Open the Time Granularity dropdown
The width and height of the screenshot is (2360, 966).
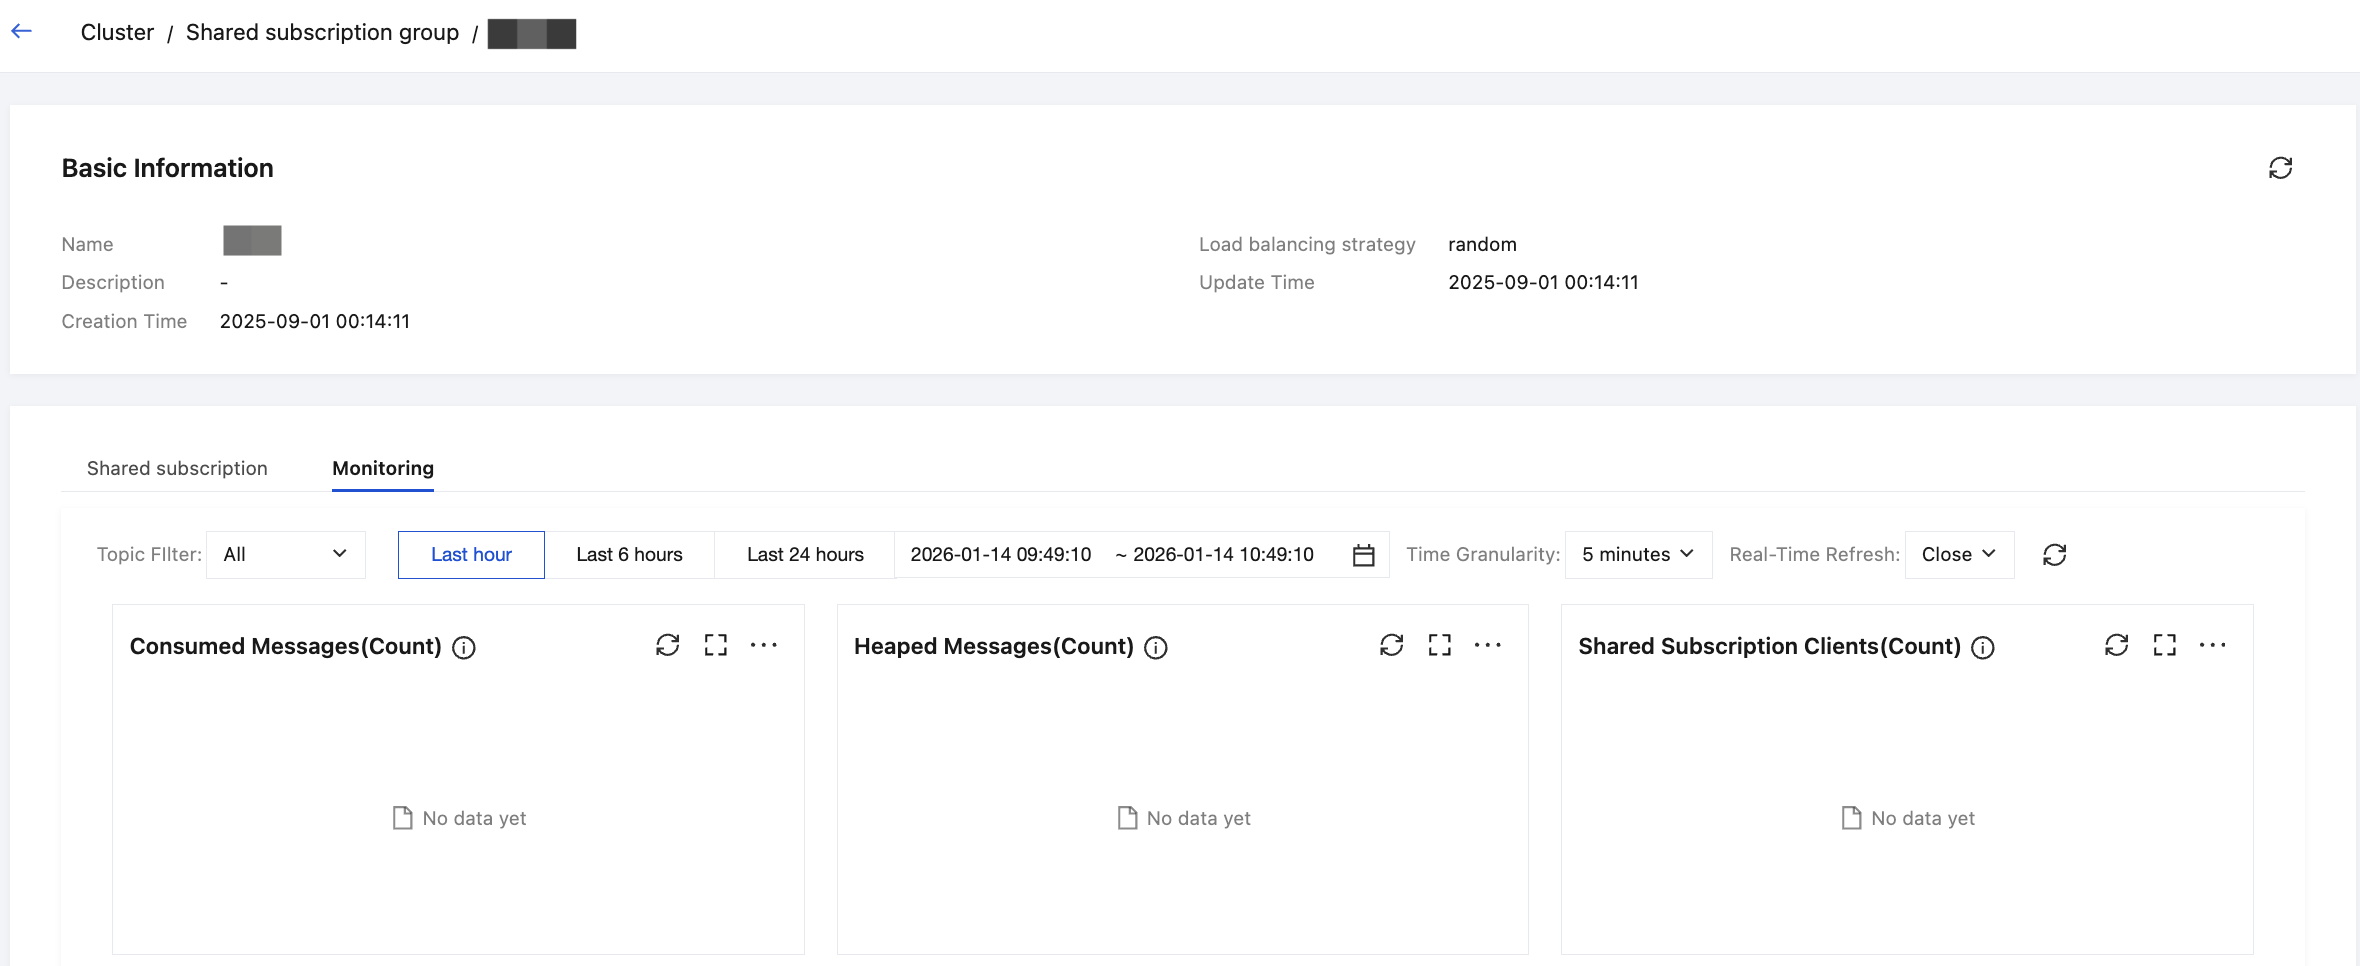pyautogui.click(x=1638, y=555)
